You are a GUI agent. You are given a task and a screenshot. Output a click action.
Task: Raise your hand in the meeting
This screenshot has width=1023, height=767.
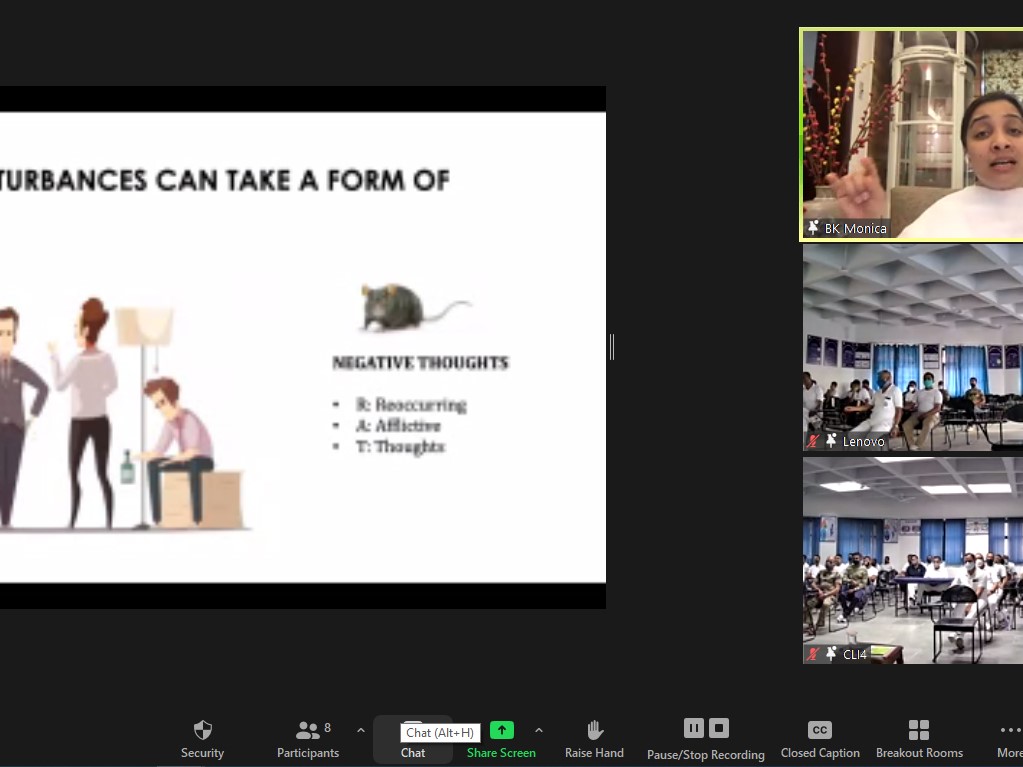click(594, 738)
